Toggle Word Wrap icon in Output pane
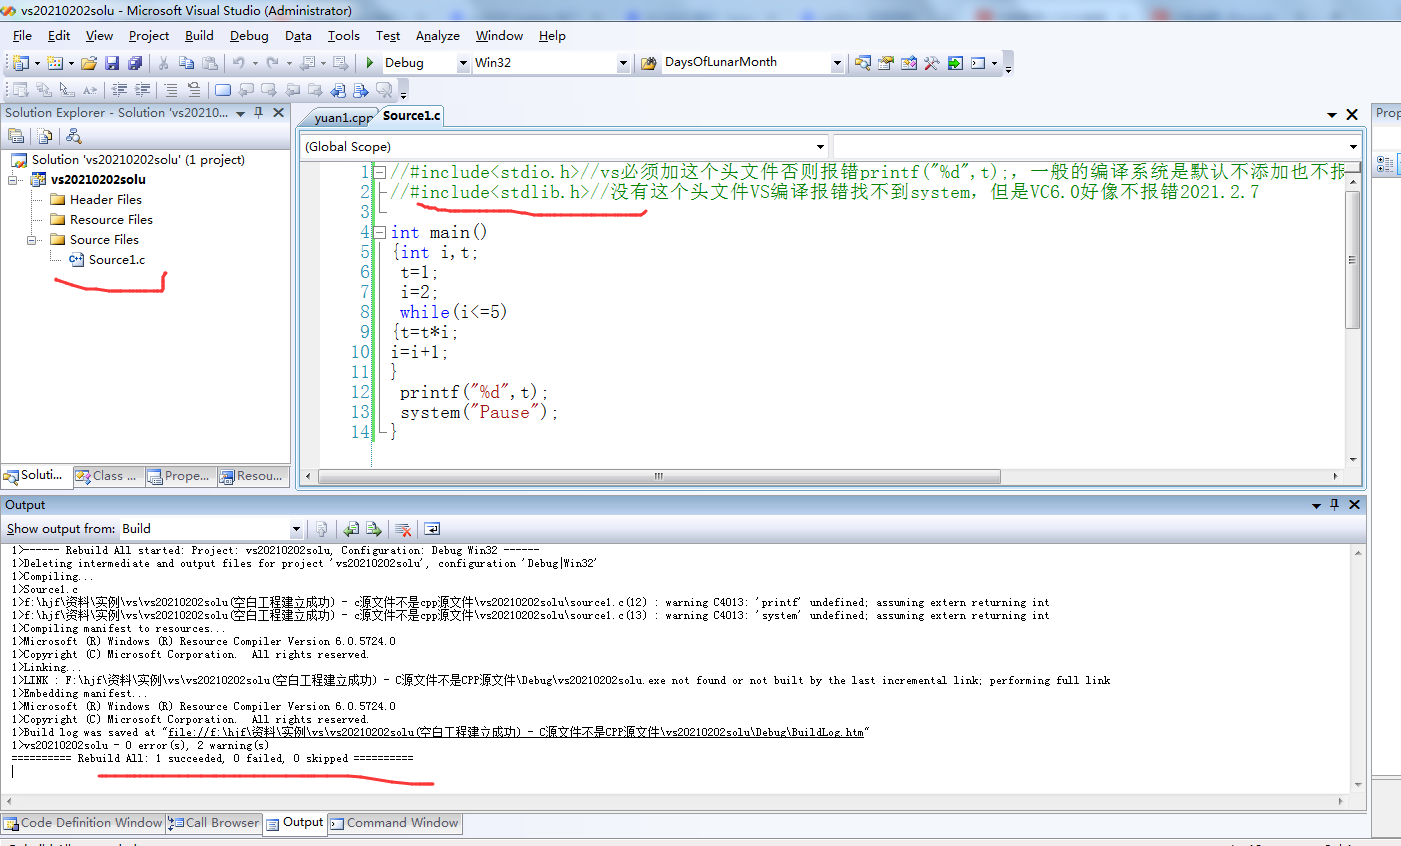 point(432,528)
